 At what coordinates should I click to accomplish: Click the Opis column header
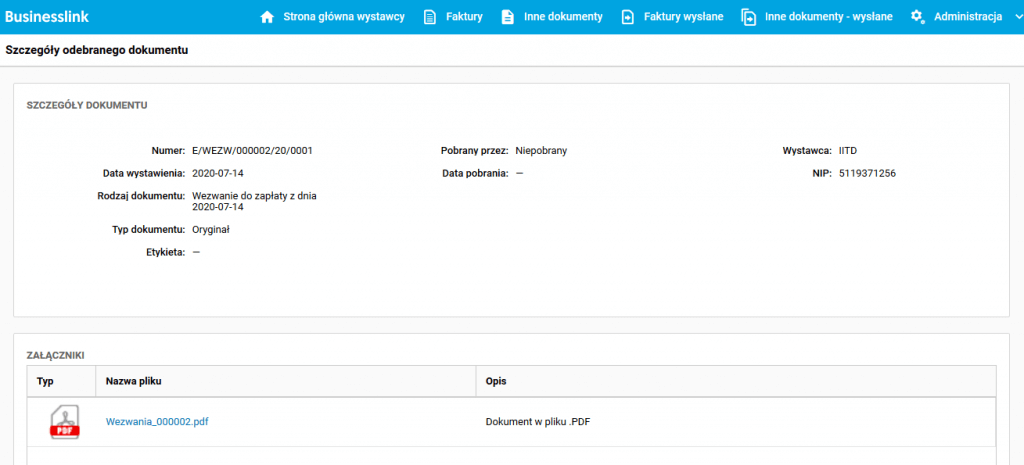tap(497, 381)
